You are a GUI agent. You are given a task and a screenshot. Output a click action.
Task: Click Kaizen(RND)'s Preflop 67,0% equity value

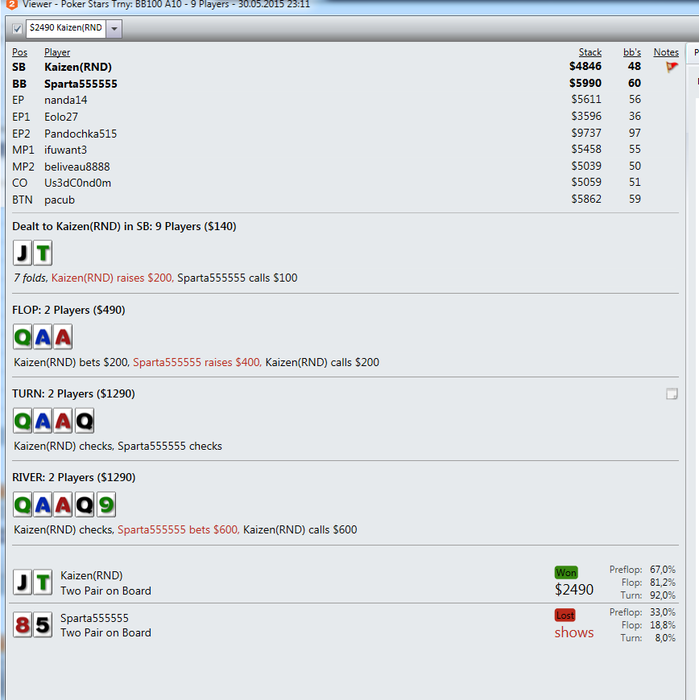662,570
